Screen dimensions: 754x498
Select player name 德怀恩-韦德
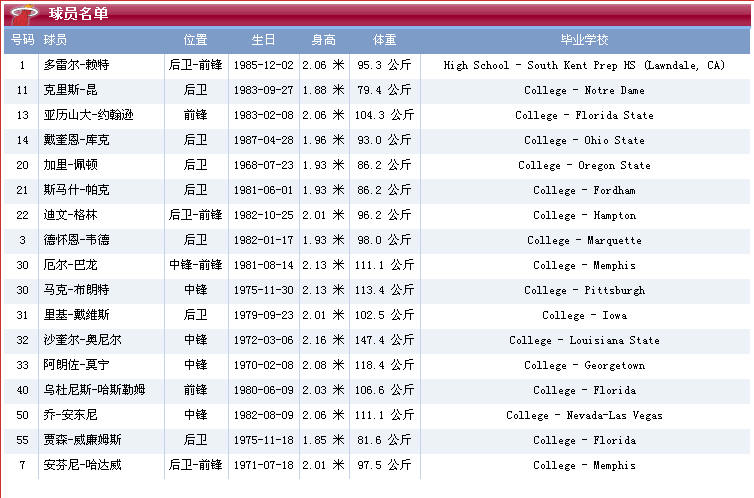(76, 240)
